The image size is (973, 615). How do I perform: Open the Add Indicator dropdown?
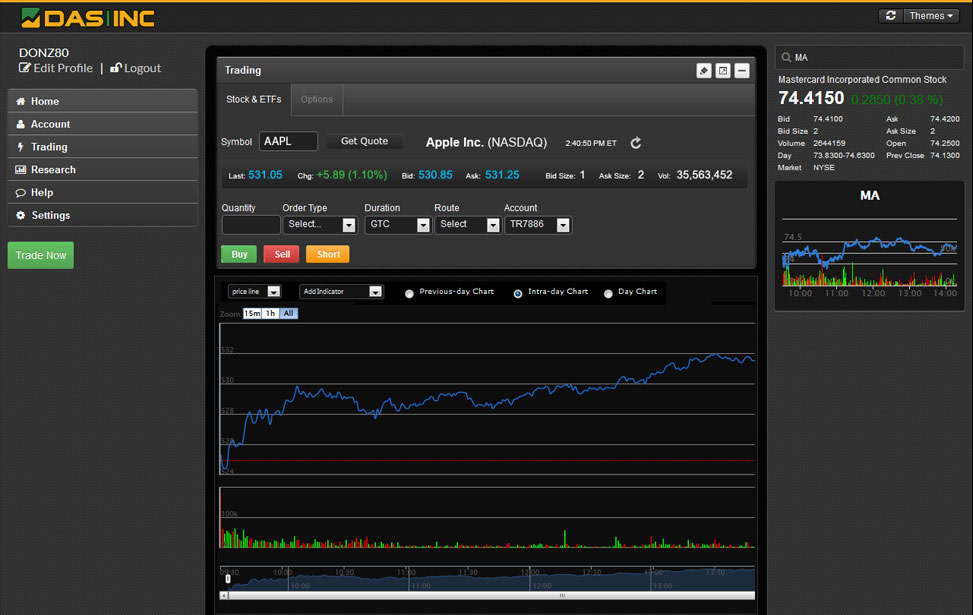pyautogui.click(x=341, y=292)
